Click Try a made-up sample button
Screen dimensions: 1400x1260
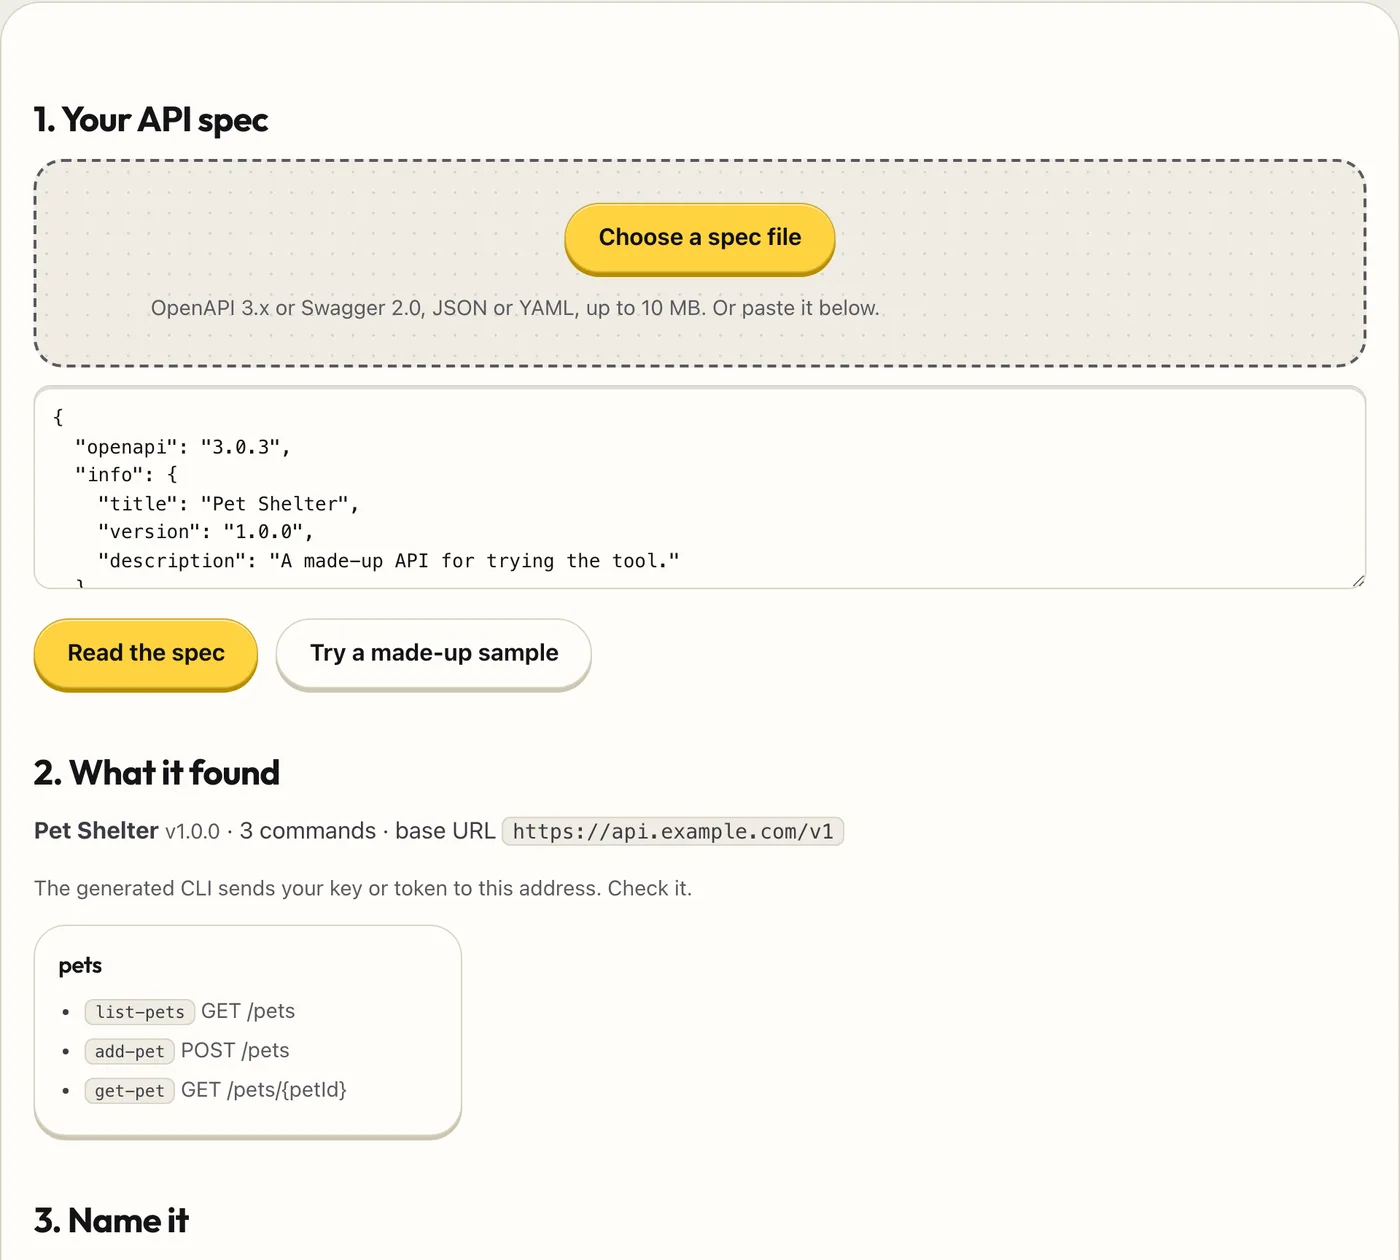(x=434, y=653)
